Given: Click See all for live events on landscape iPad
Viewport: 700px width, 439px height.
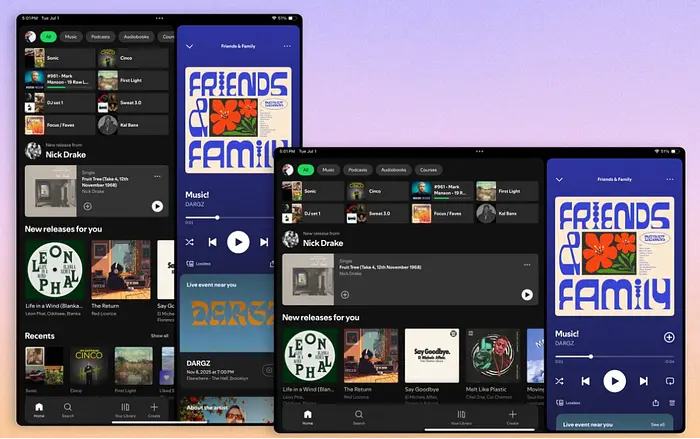Looking at the screenshot, I should (658, 424).
